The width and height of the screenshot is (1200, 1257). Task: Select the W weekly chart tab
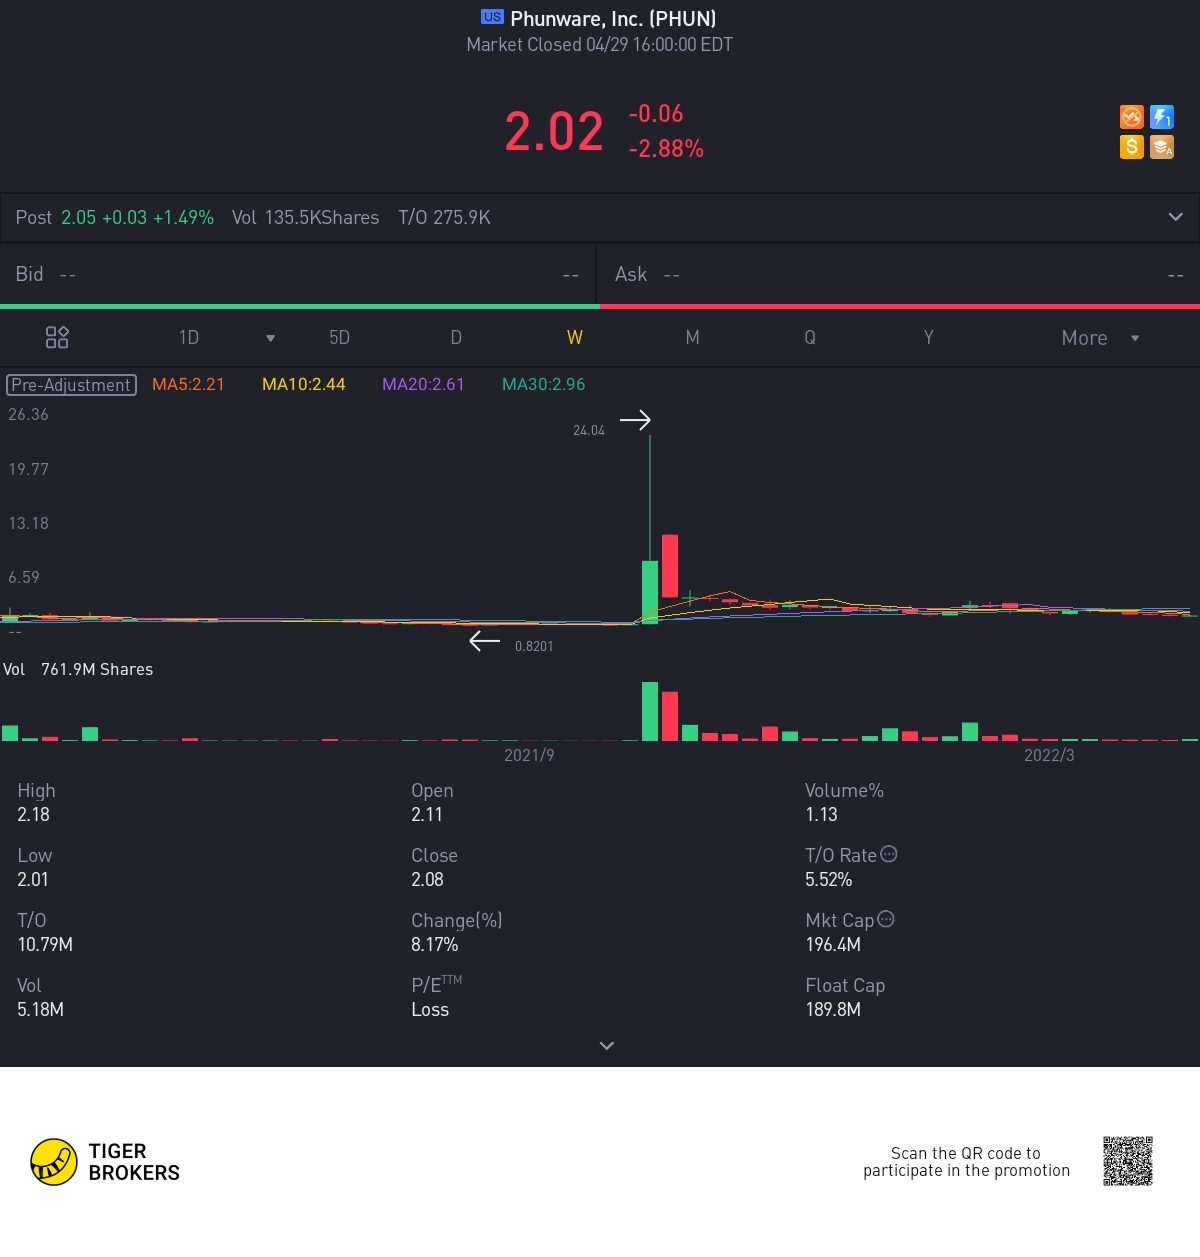pos(575,338)
